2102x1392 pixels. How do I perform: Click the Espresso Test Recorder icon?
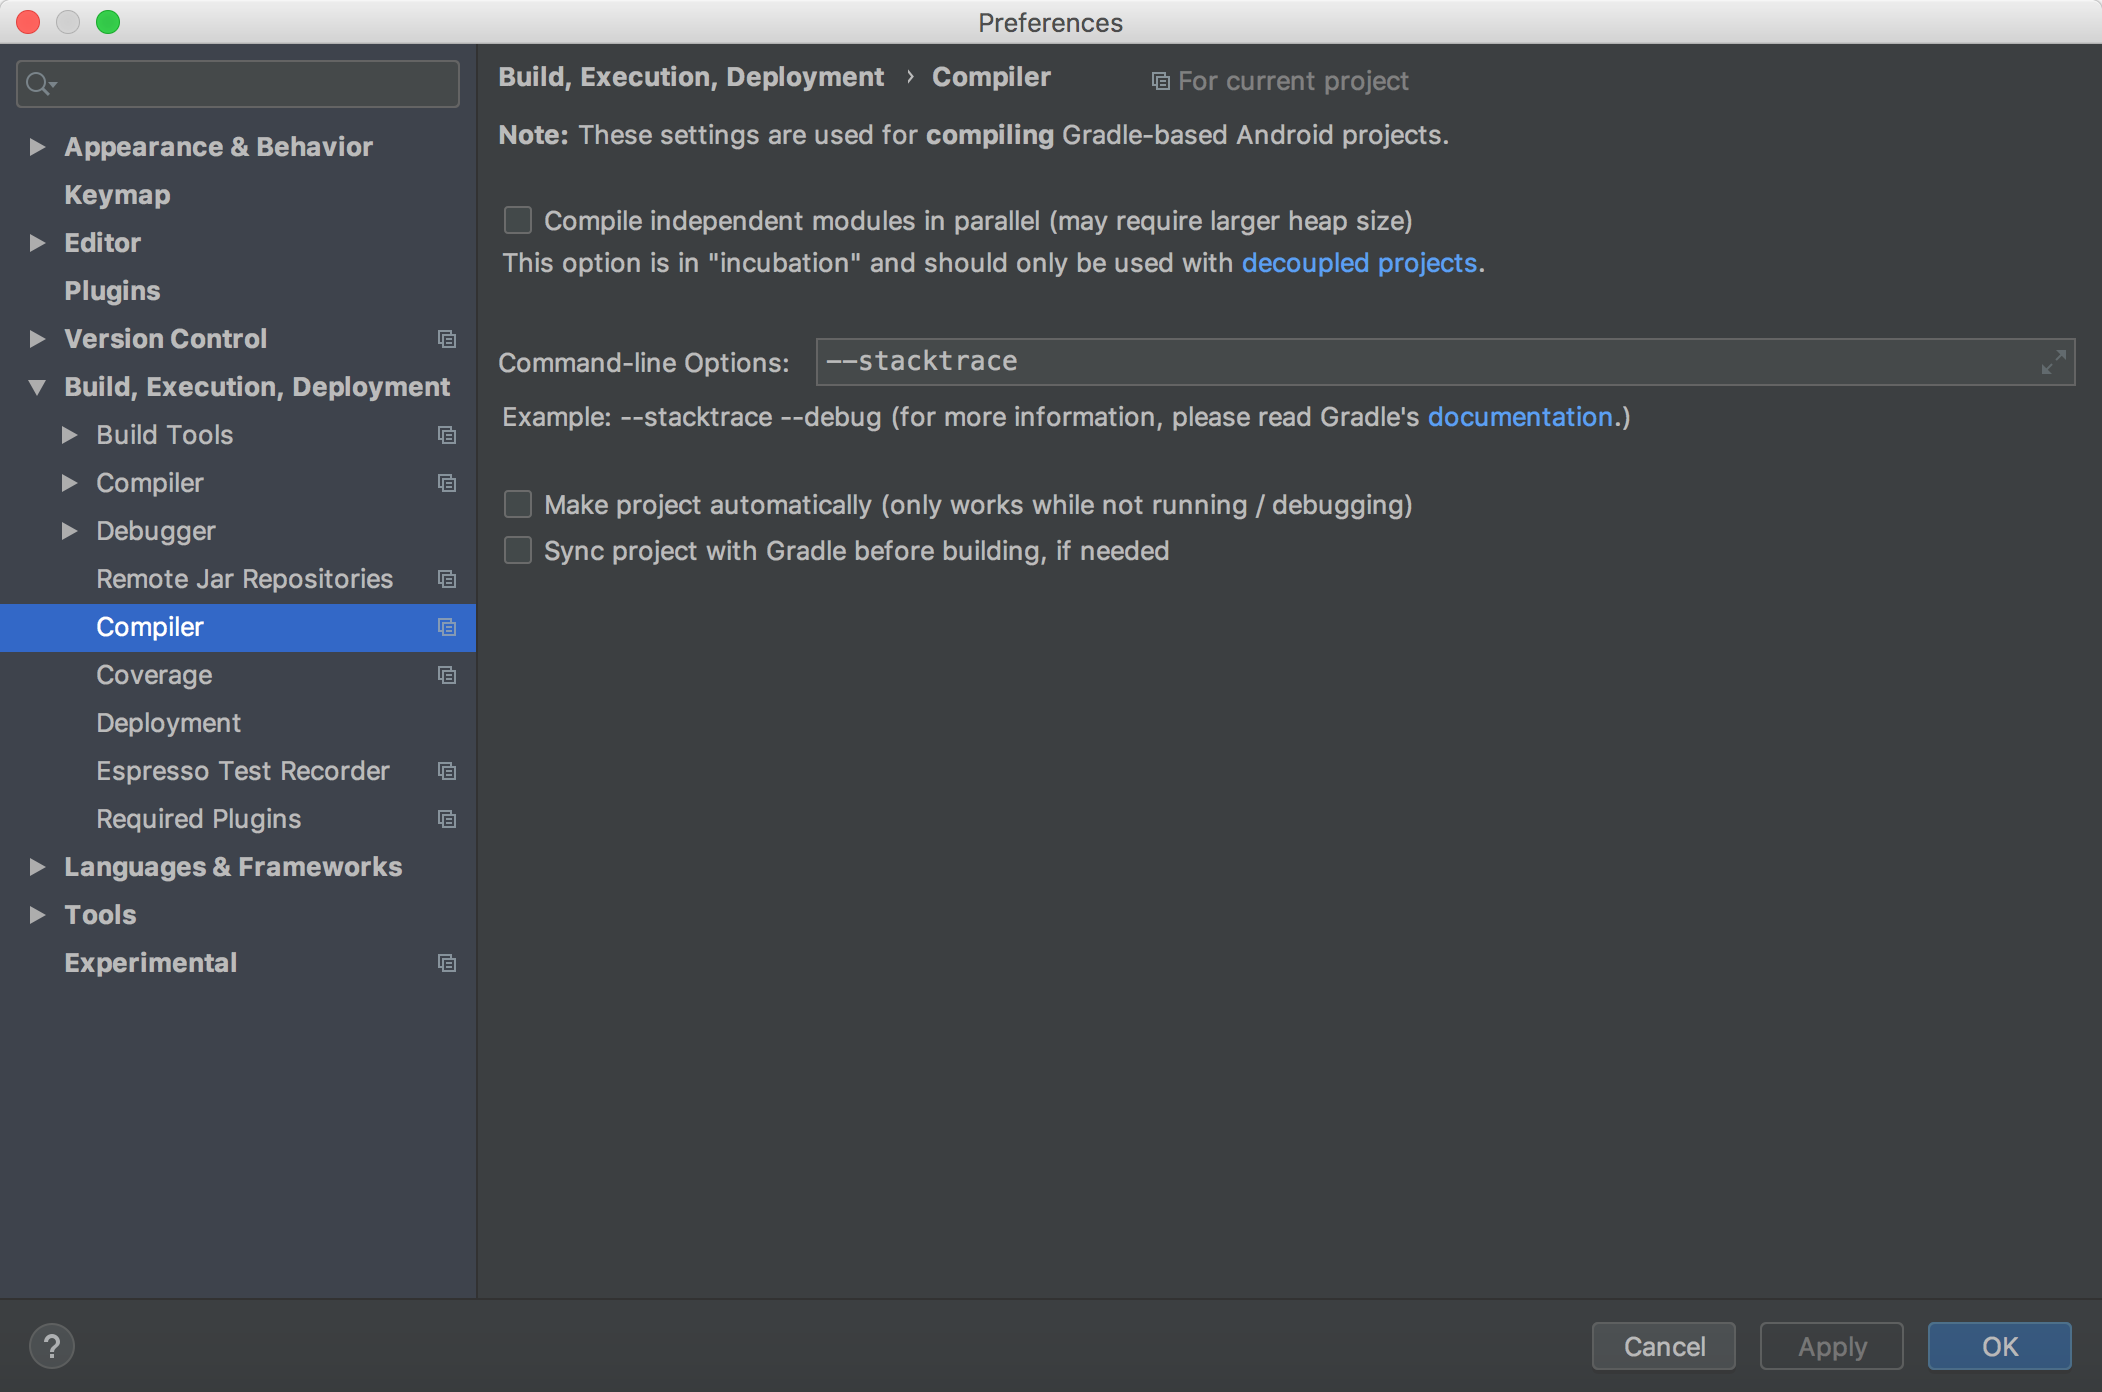click(446, 771)
